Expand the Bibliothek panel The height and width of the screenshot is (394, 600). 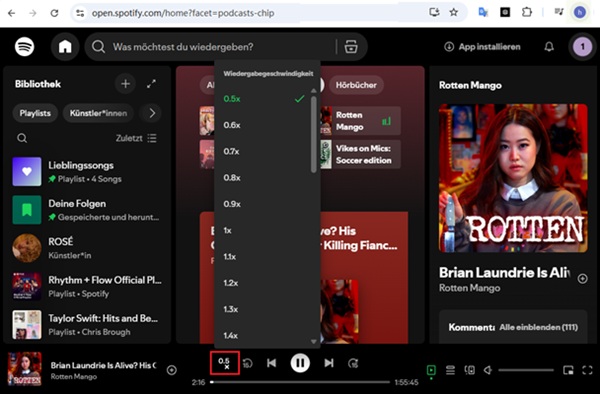[x=152, y=84]
